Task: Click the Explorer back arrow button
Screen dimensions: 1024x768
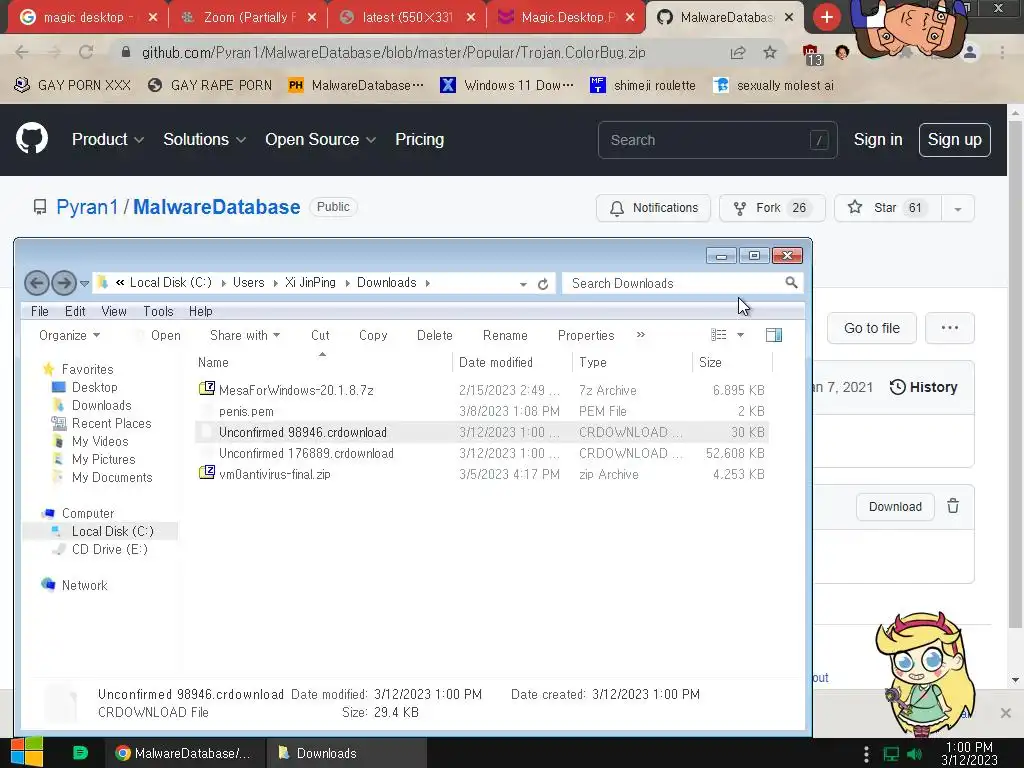Action: (37, 283)
